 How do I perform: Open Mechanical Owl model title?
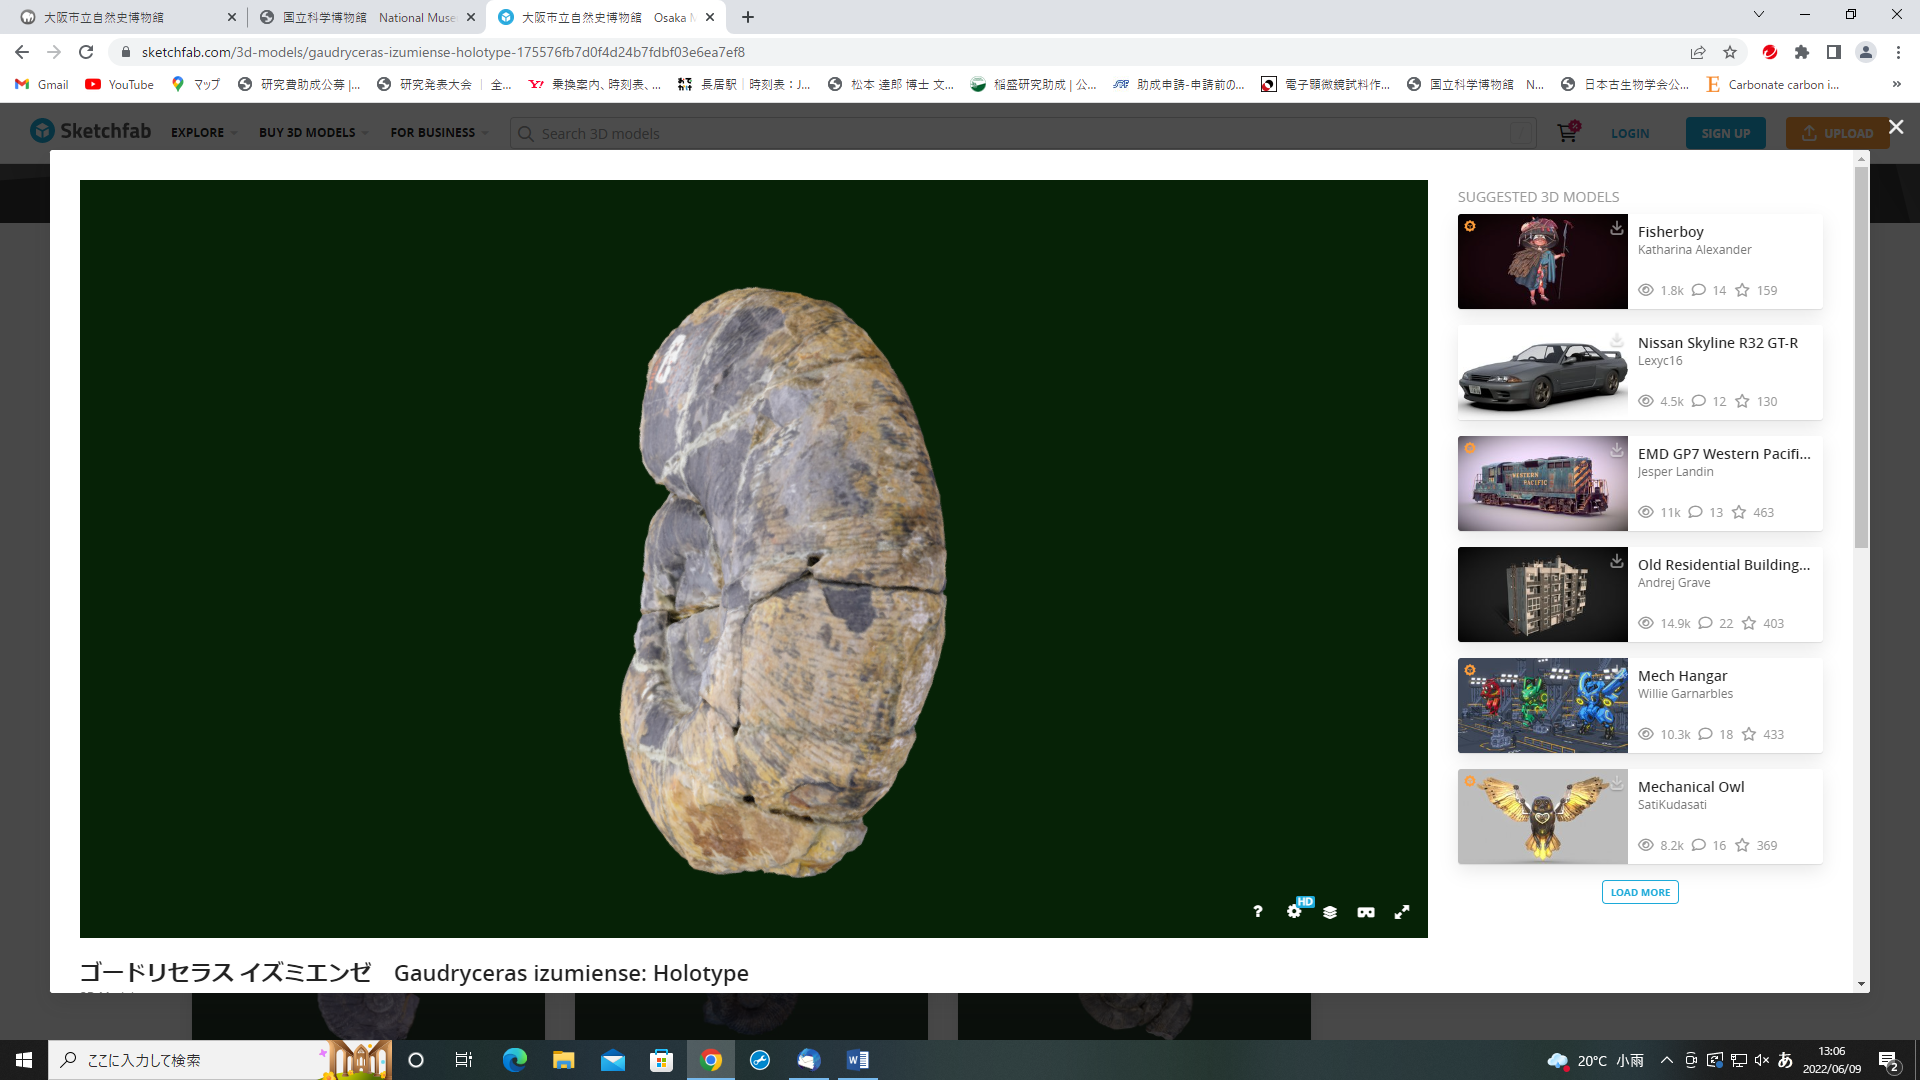point(1691,786)
